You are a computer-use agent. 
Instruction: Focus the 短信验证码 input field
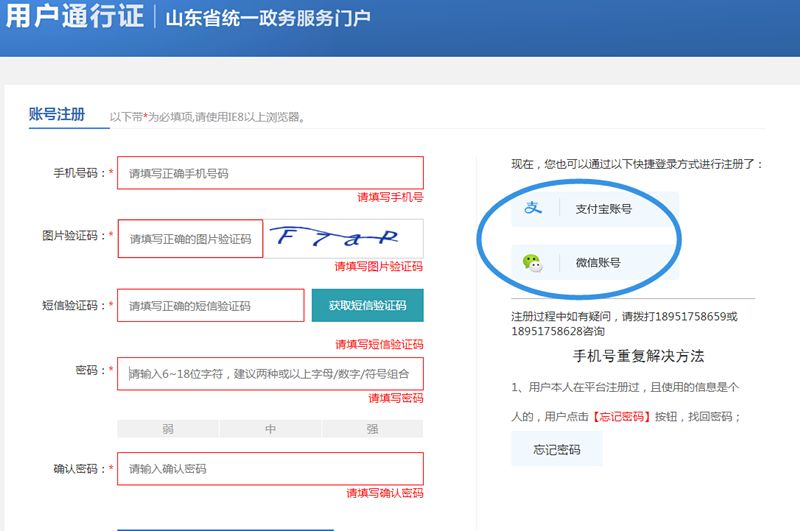point(211,306)
